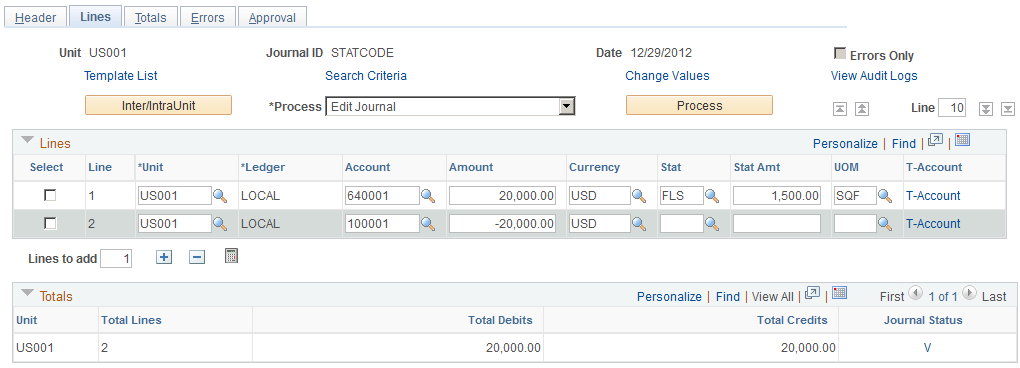Enable the Errors Only checkbox
The height and width of the screenshot is (368, 1020).
click(840, 53)
